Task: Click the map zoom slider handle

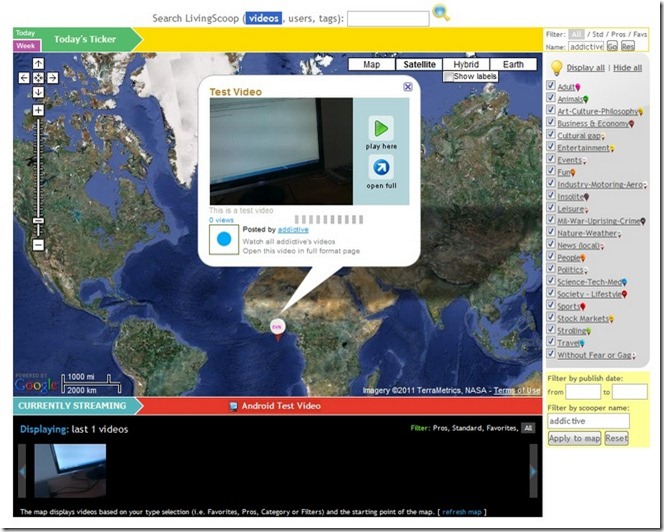Action: pos(38,220)
